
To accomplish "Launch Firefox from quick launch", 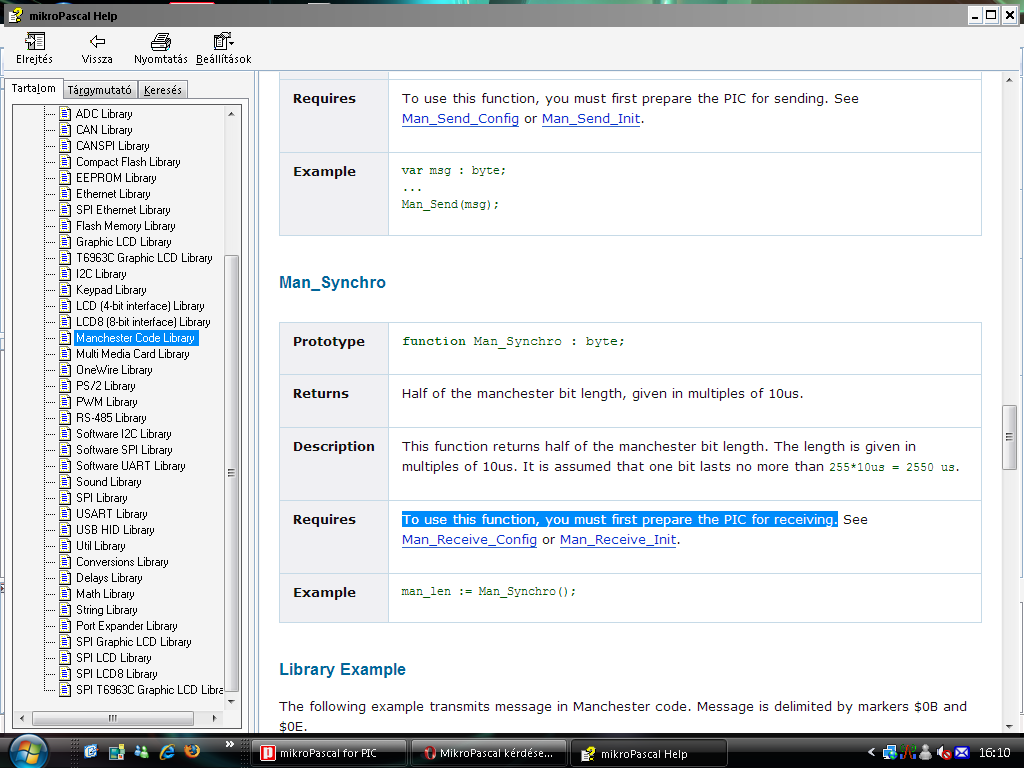I will [192, 752].
